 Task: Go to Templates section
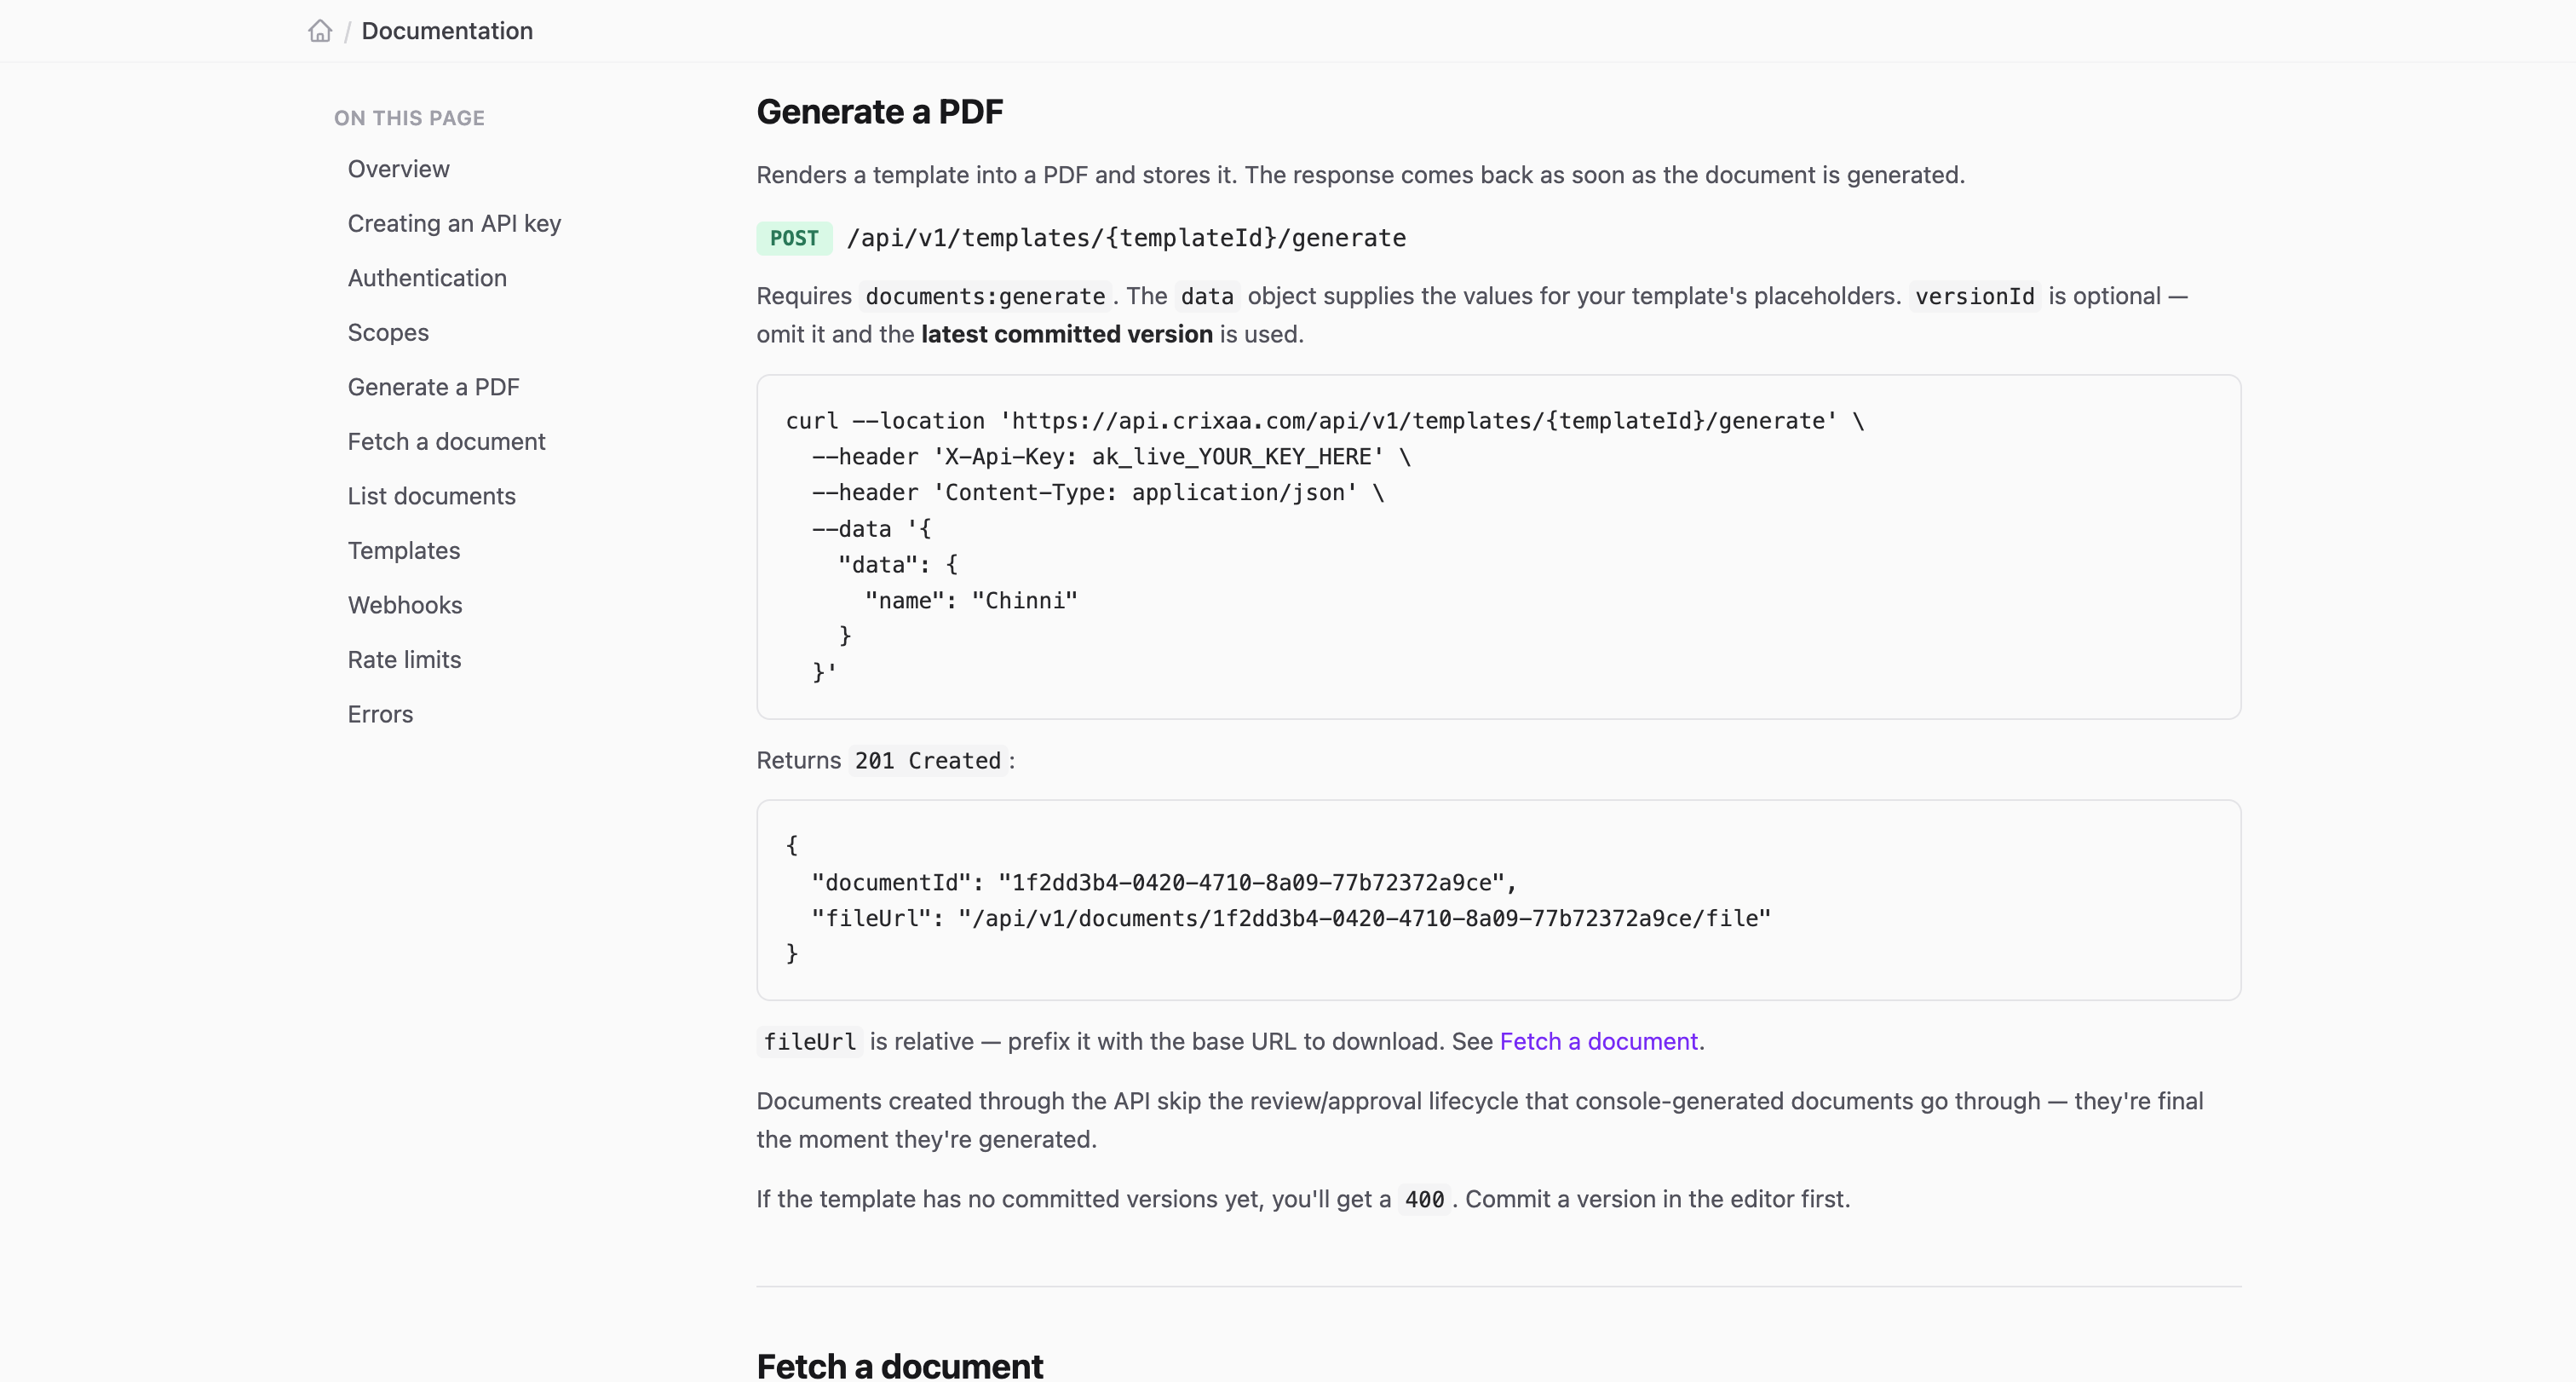tap(403, 551)
